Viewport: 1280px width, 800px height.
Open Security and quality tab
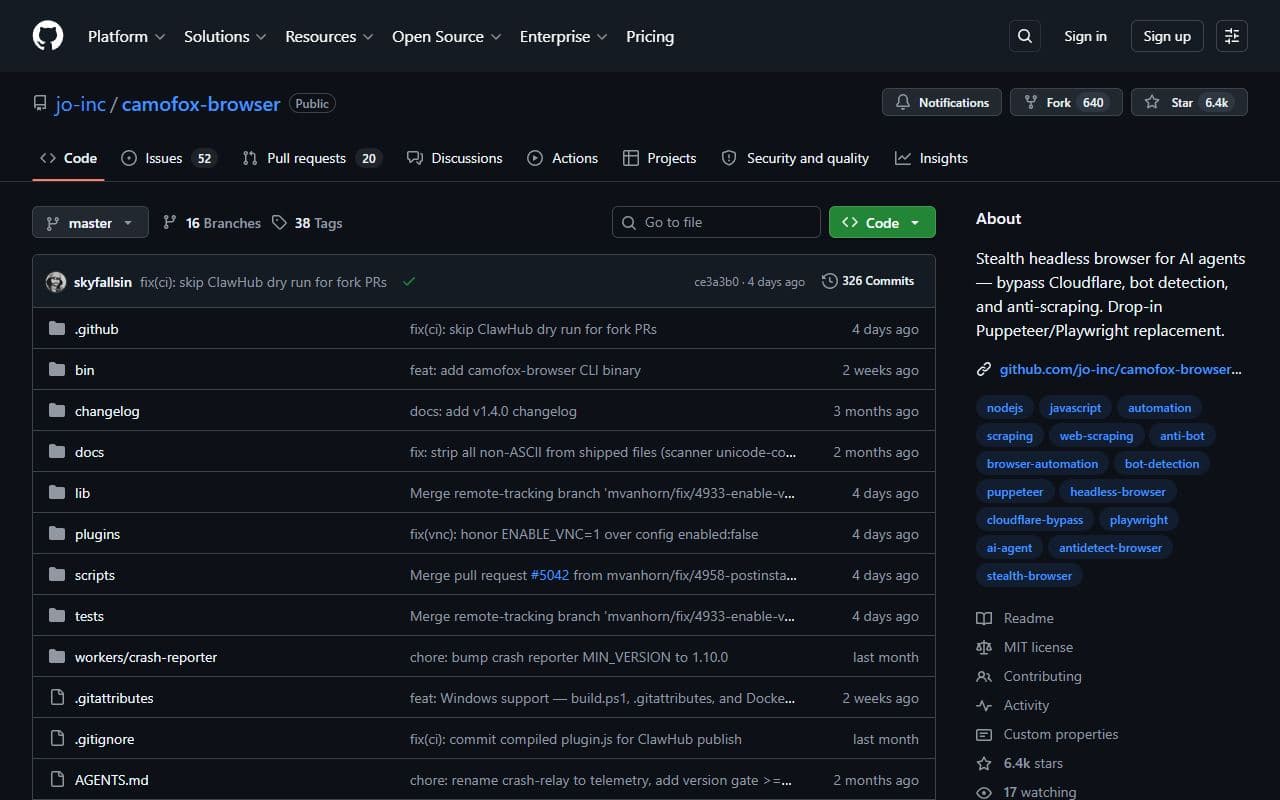pos(795,158)
